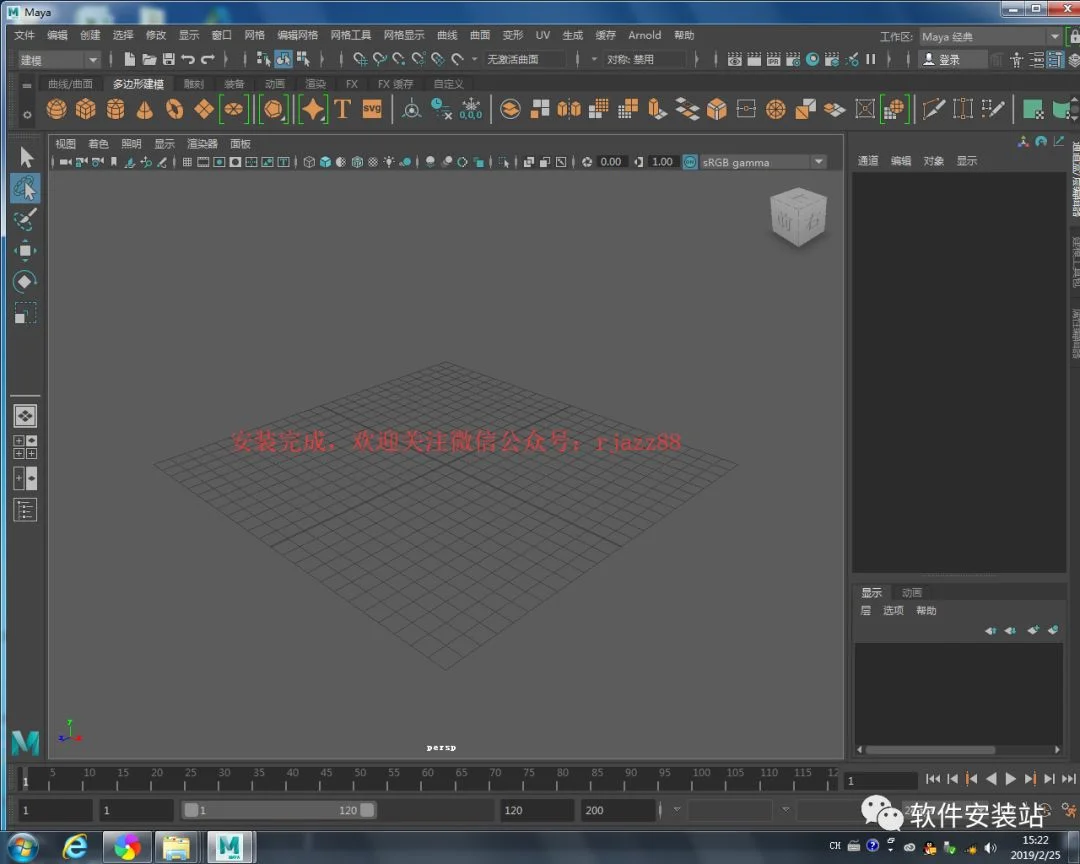
Task: Click the Type text tool icon
Action: [x=342, y=109]
